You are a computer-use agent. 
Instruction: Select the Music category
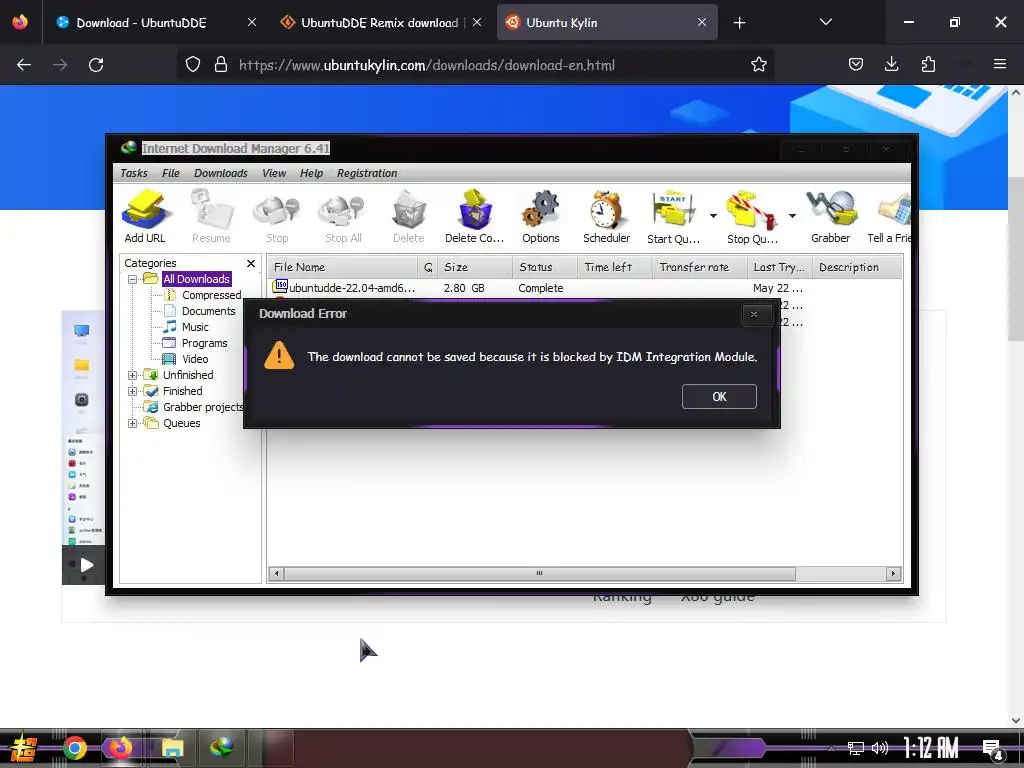(195, 327)
